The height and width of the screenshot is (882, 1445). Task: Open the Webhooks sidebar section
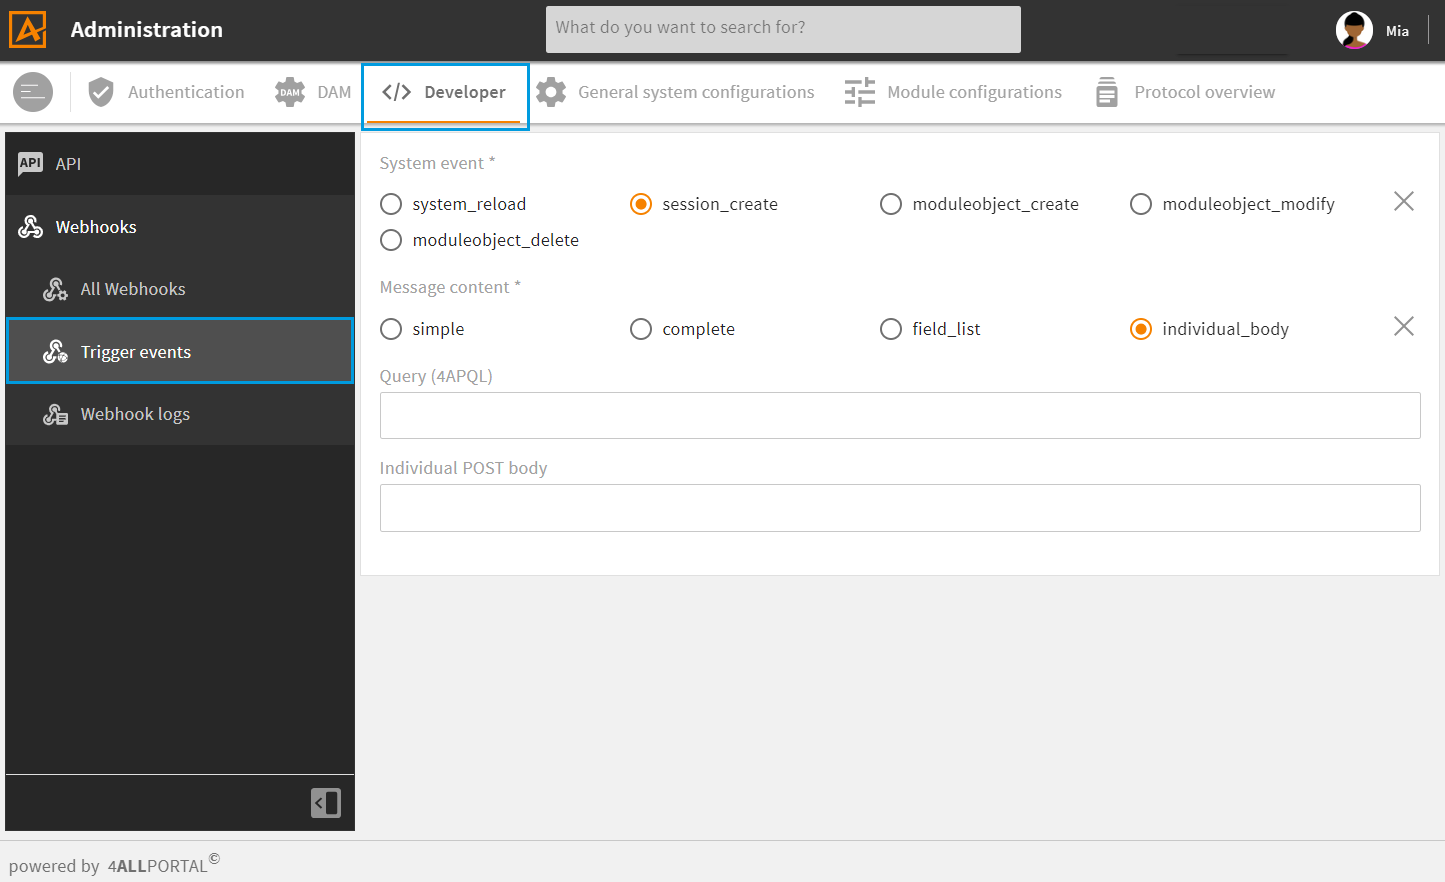(x=180, y=227)
